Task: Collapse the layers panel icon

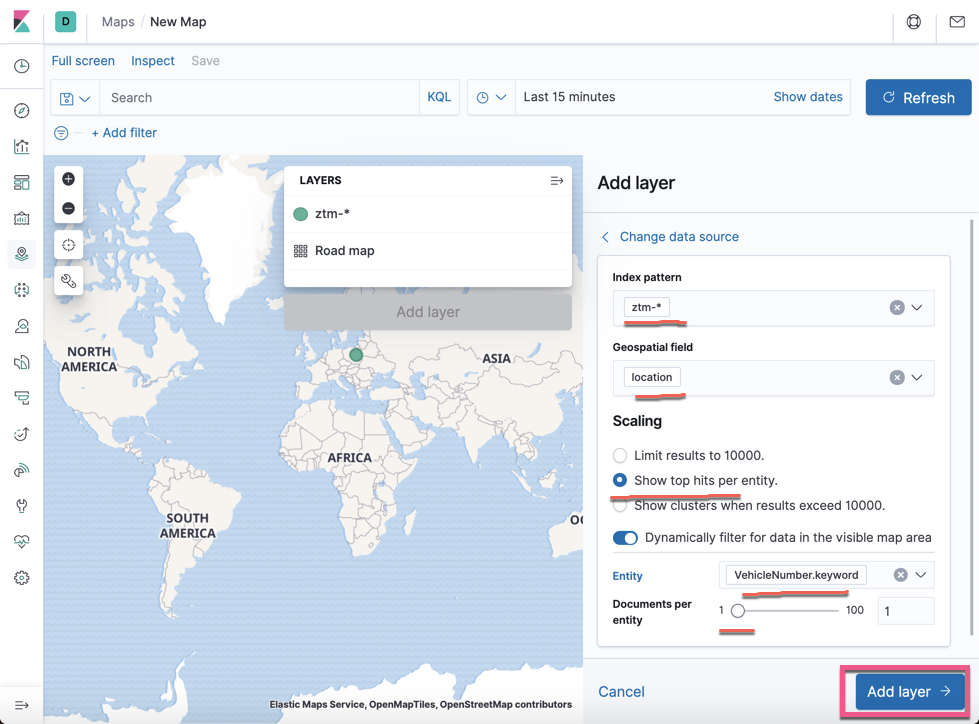Action: click(x=557, y=181)
